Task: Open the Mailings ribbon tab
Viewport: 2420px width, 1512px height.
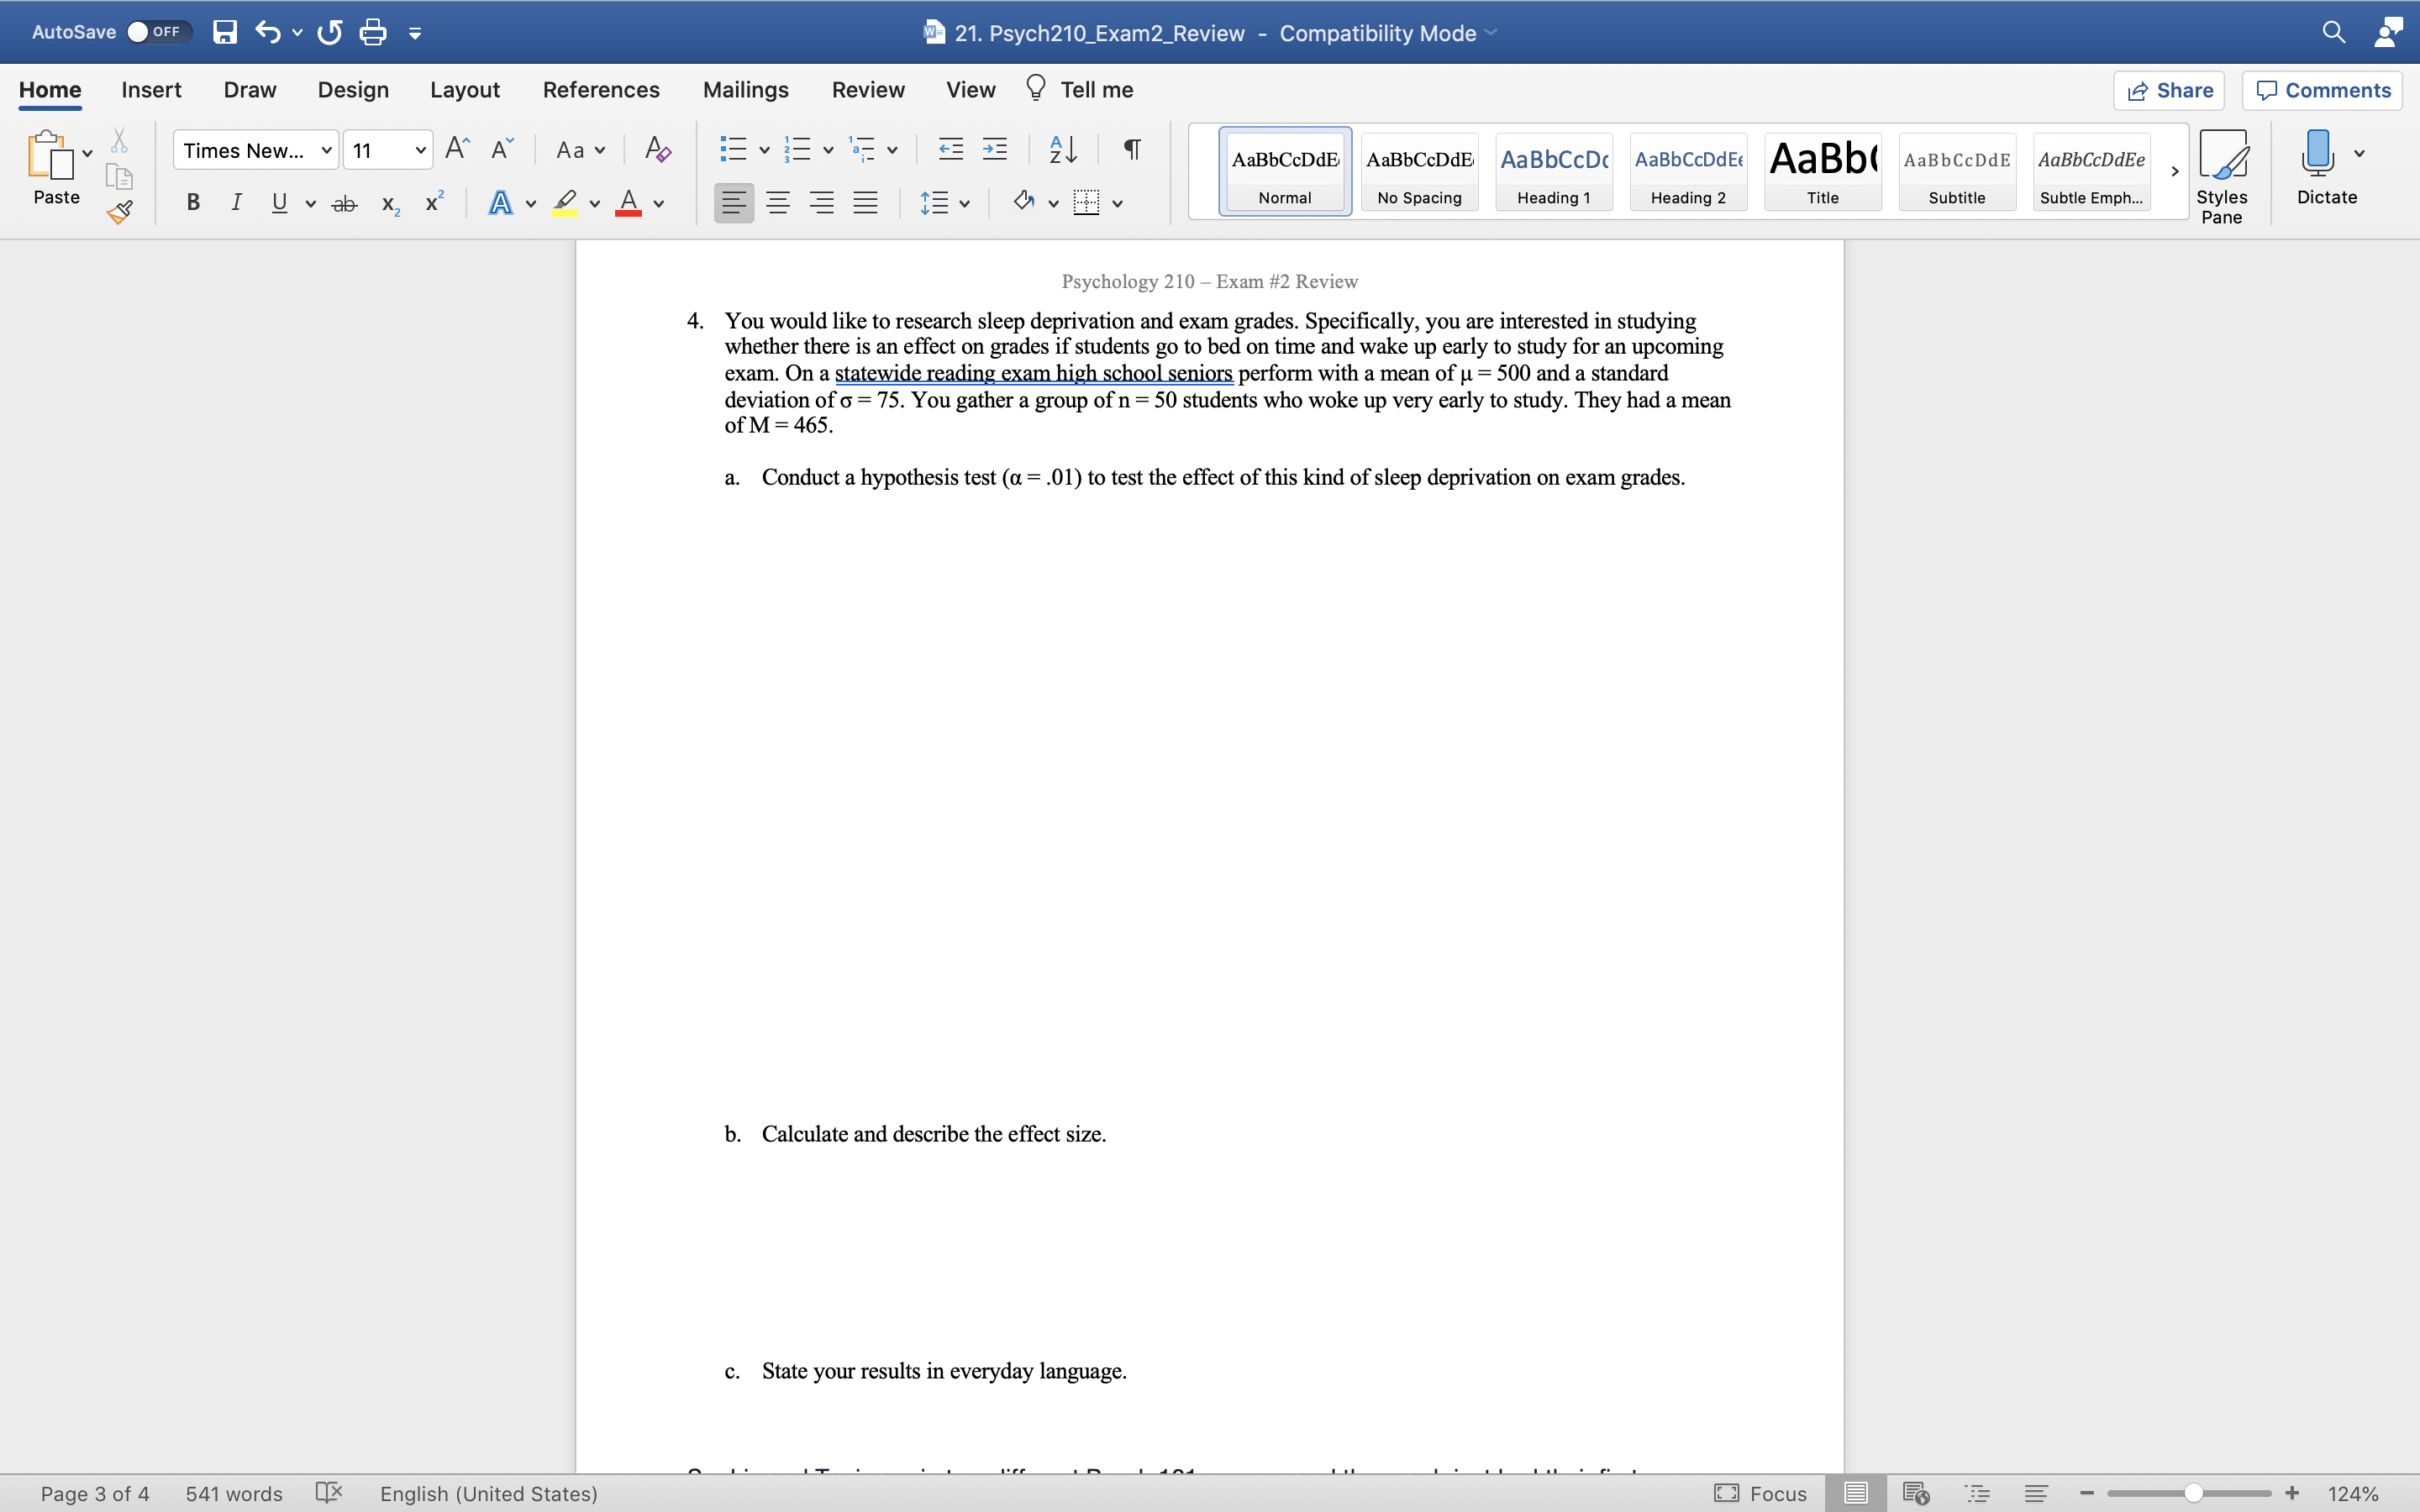Action: coord(745,89)
